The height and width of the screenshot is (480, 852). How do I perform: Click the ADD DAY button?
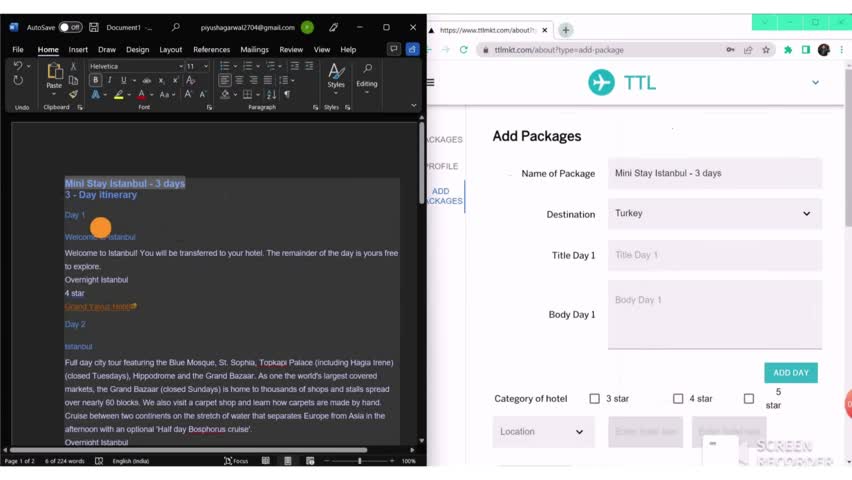click(791, 373)
